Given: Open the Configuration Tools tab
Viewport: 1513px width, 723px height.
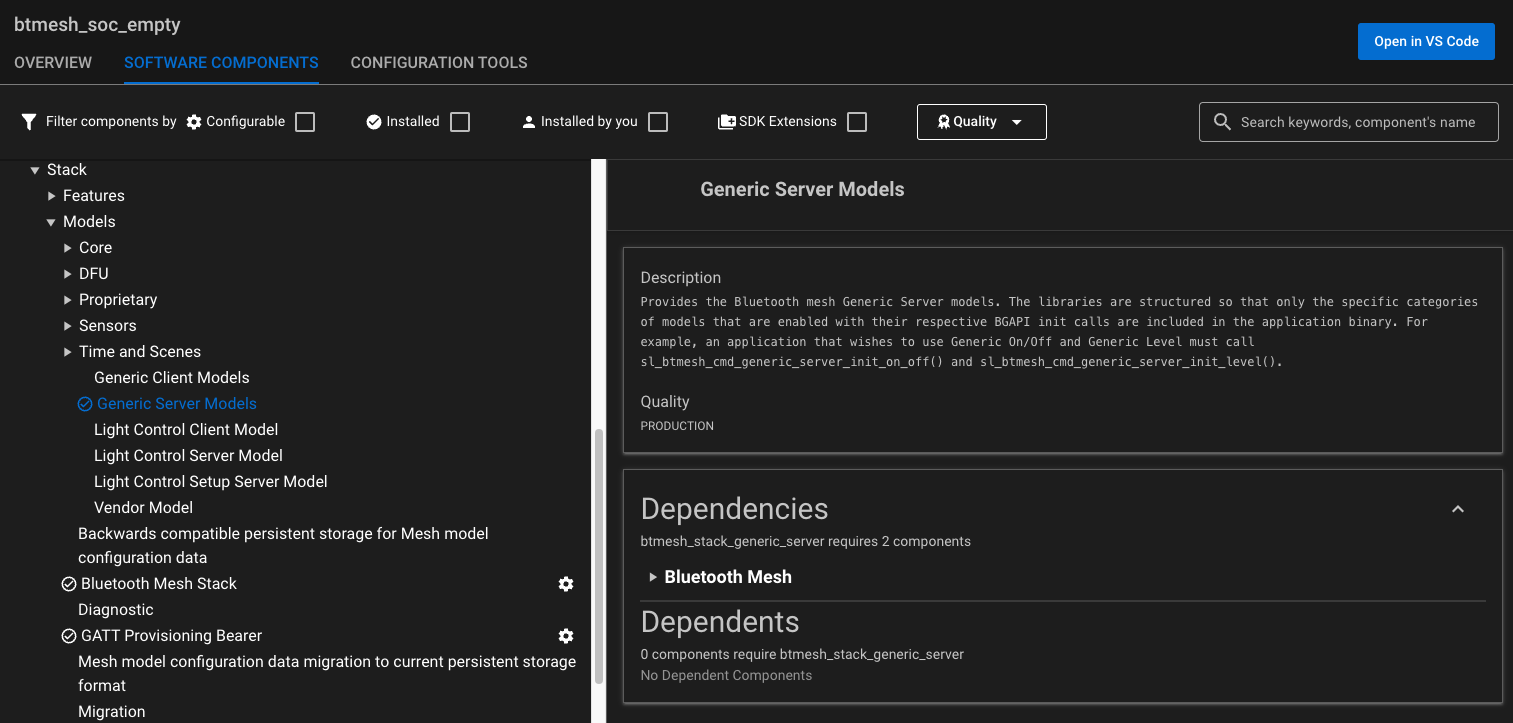Looking at the screenshot, I should click(x=439, y=63).
